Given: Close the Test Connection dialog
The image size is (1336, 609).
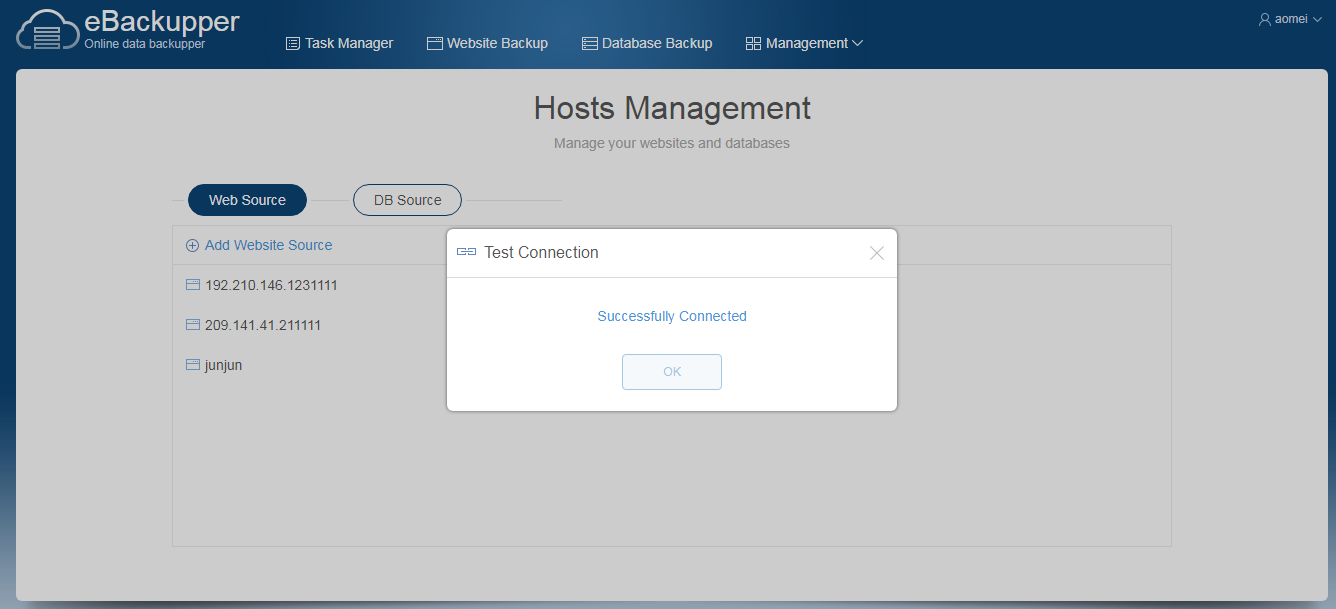Looking at the screenshot, I should tap(877, 253).
